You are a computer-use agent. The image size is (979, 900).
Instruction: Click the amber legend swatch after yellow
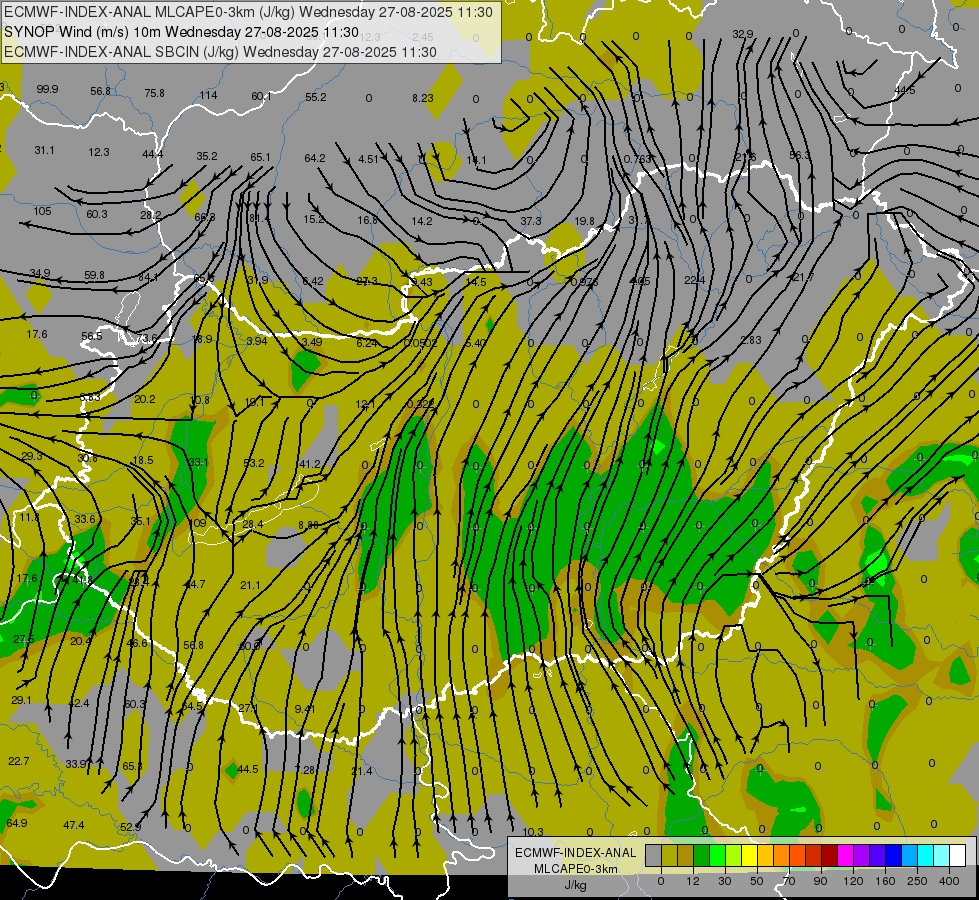tap(766, 855)
